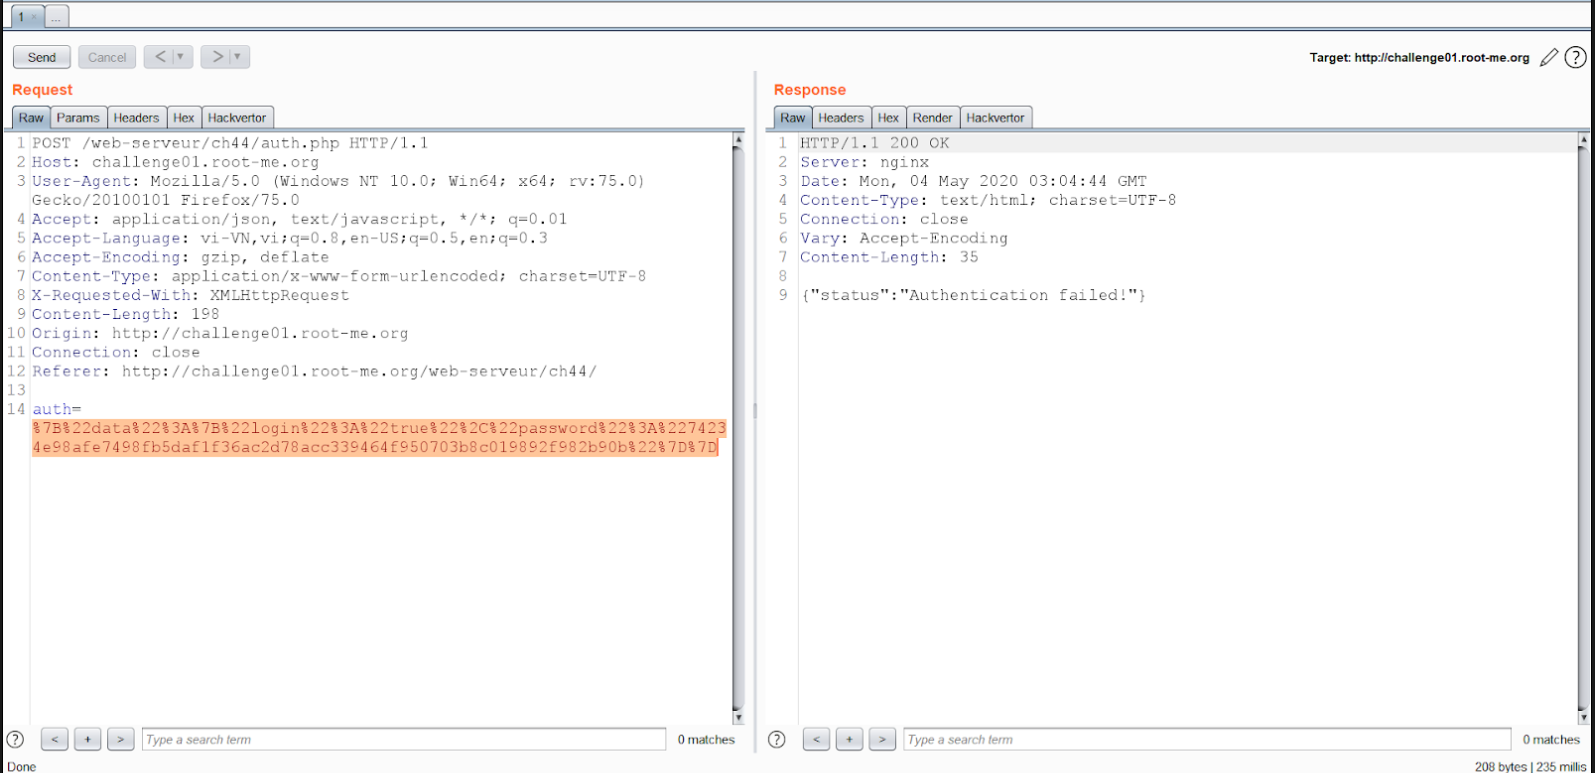Go to next match in request search
This screenshot has height=773, width=1595.
pyautogui.click(x=120, y=740)
